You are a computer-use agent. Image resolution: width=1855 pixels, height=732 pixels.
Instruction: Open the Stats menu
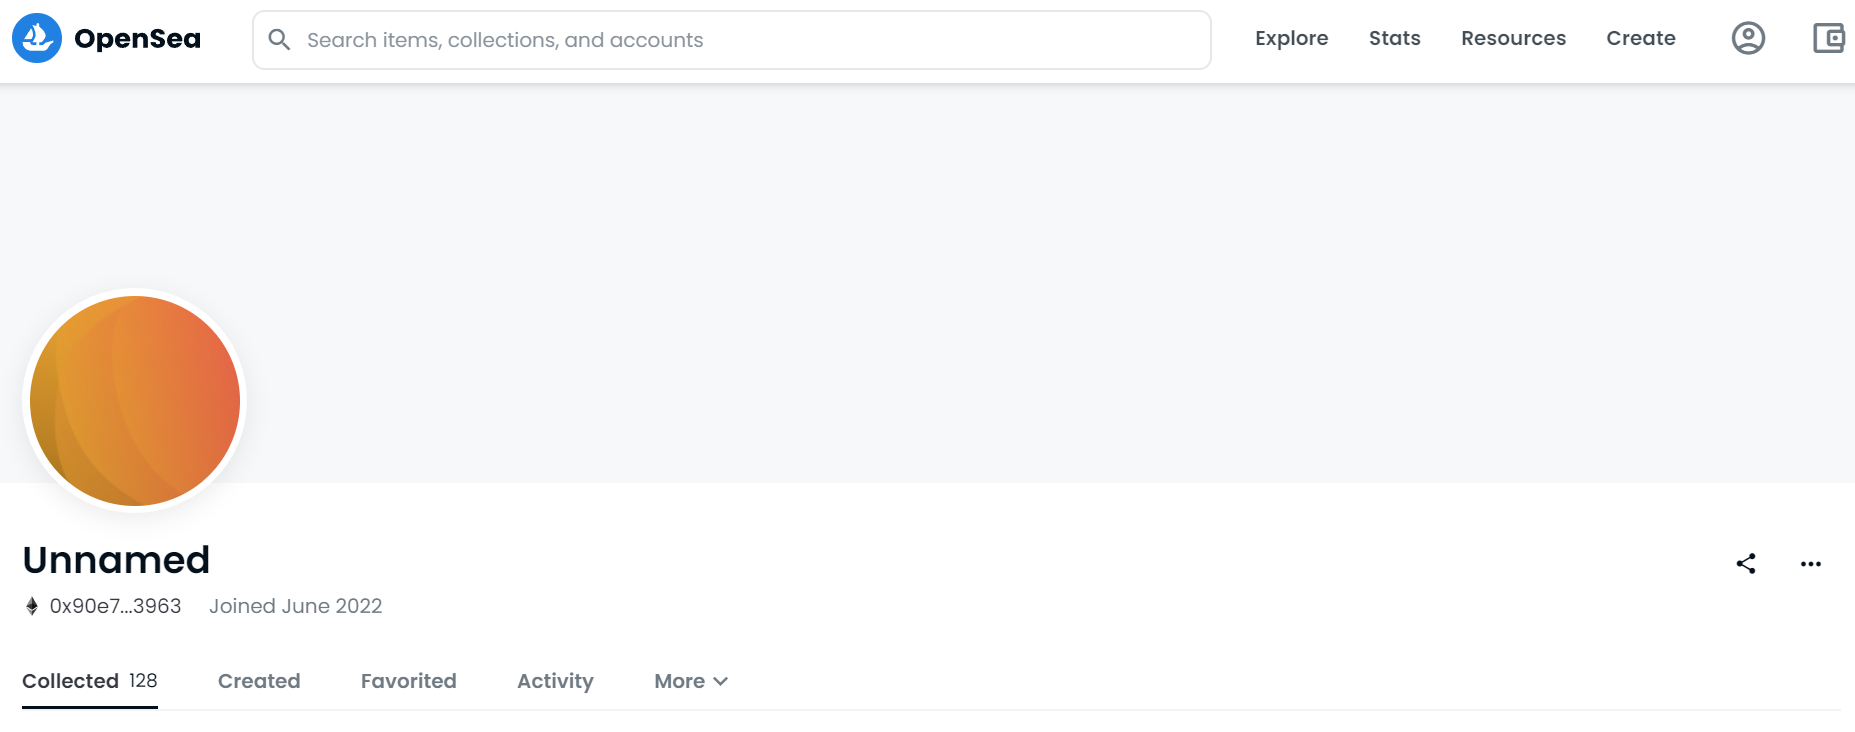click(x=1395, y=38)
